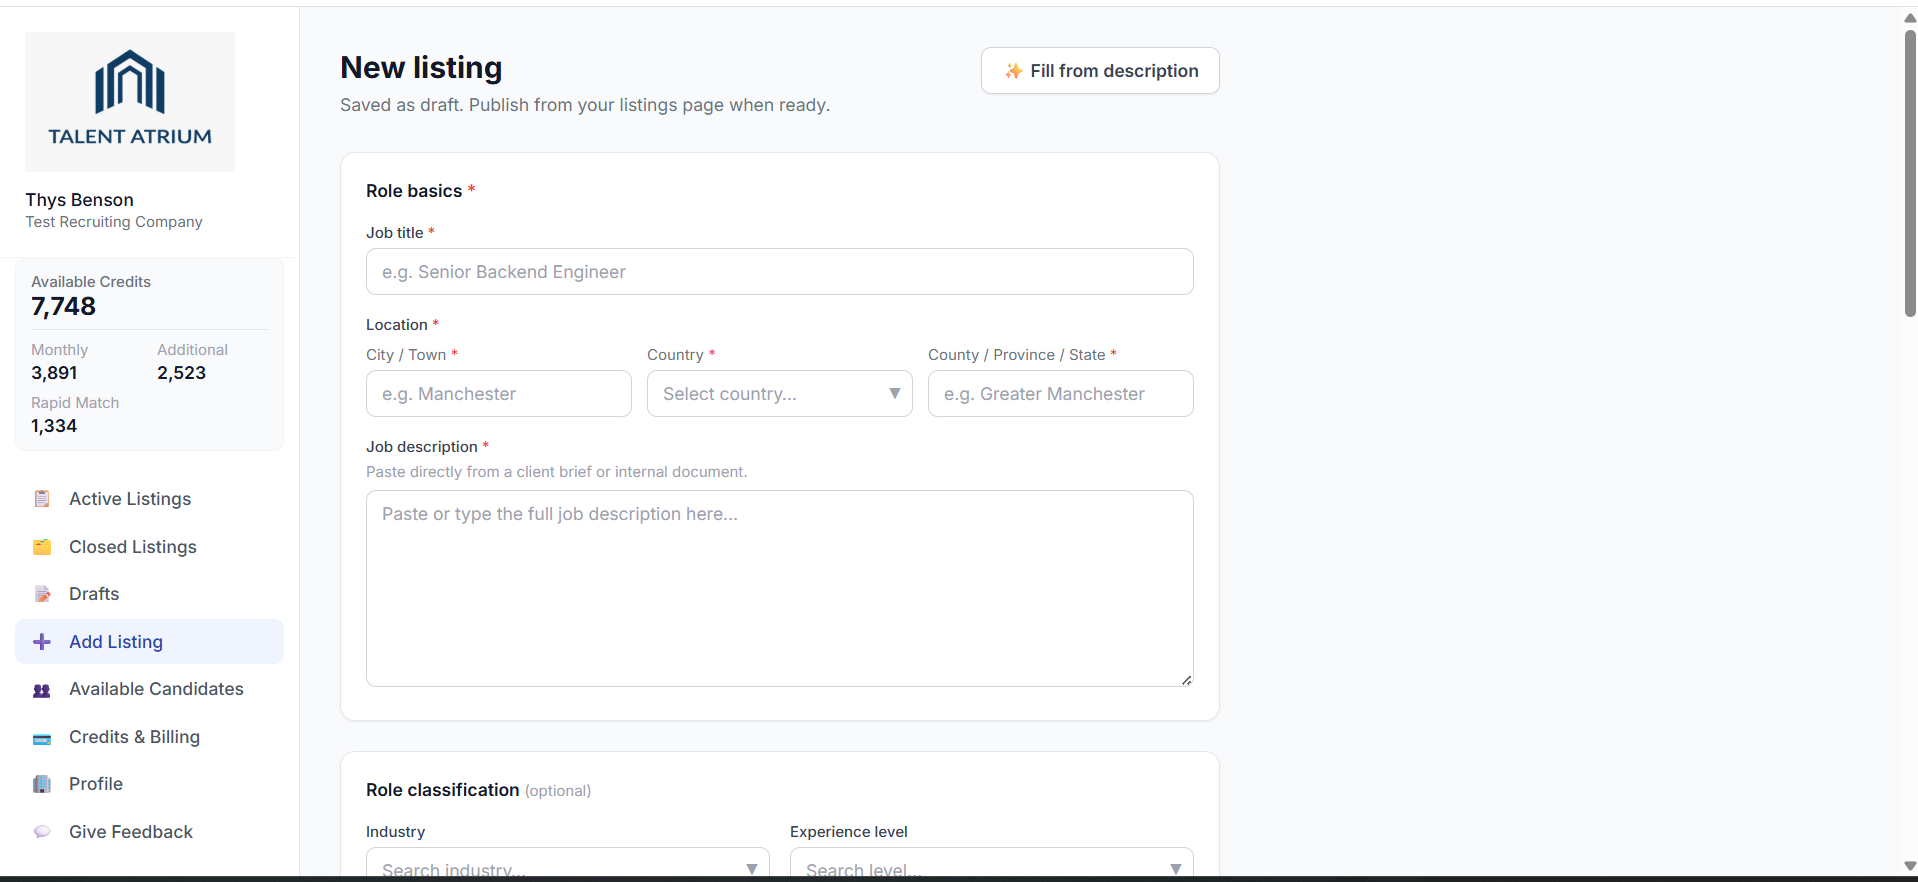Expand the Industry search dropdown

(567, 867)
